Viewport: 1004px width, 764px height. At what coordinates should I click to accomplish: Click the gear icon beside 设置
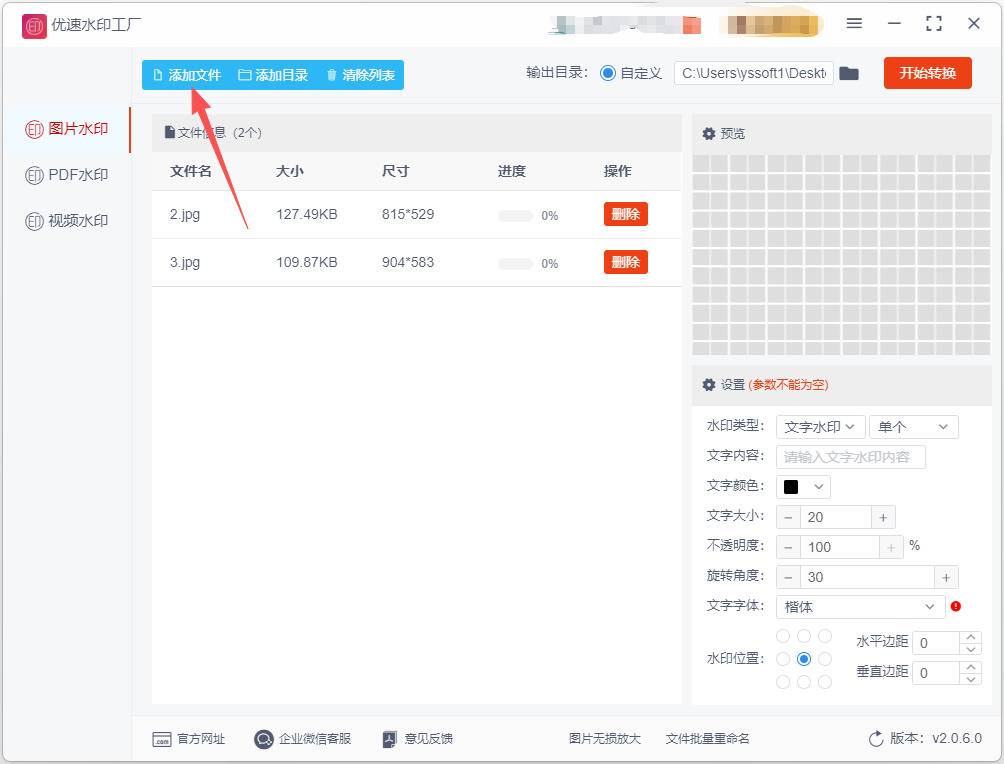[709, 385]
